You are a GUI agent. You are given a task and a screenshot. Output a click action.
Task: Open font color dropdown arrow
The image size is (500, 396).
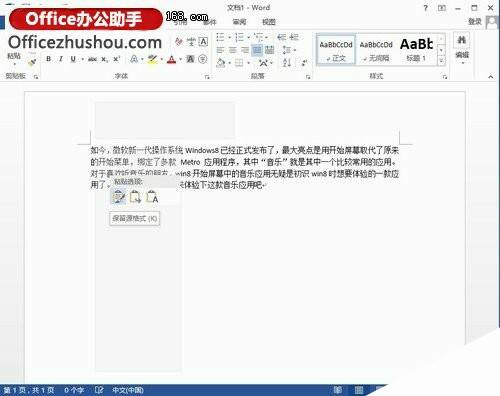180,60
